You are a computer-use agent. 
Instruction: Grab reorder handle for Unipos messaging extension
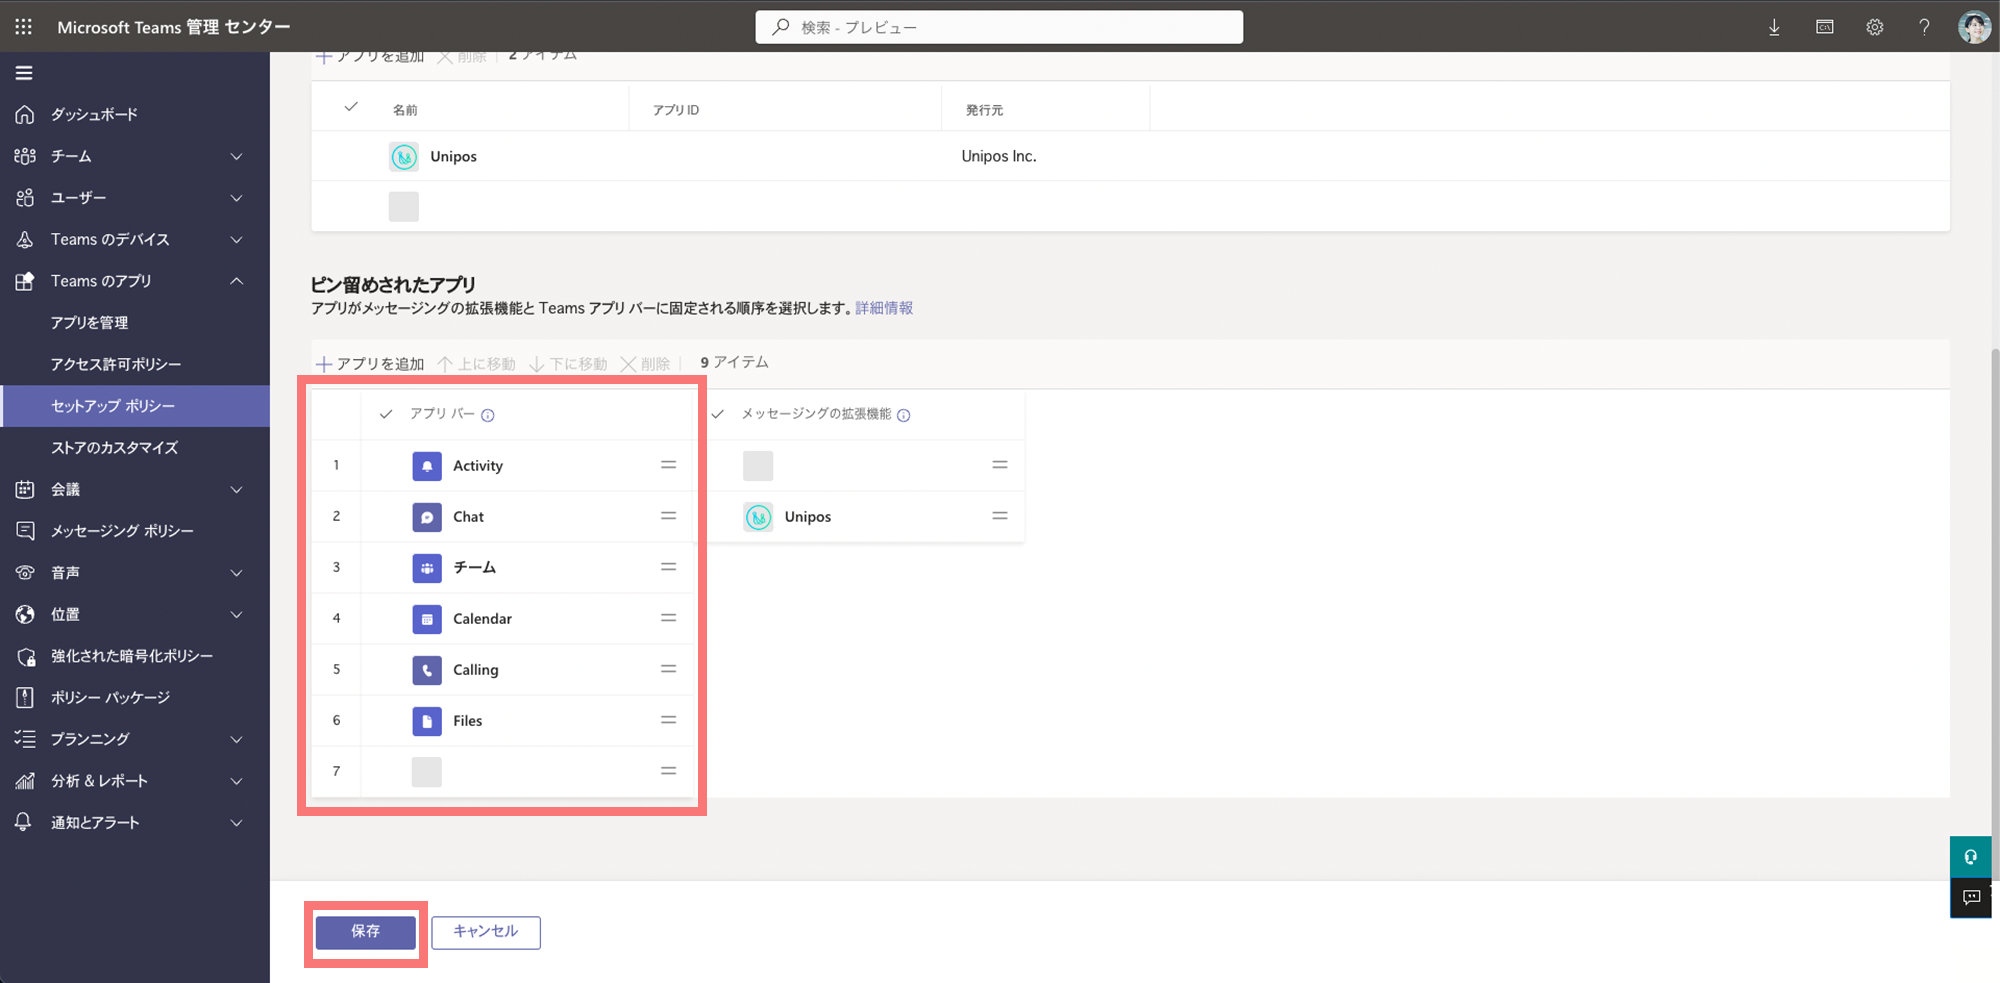(999, 516)
